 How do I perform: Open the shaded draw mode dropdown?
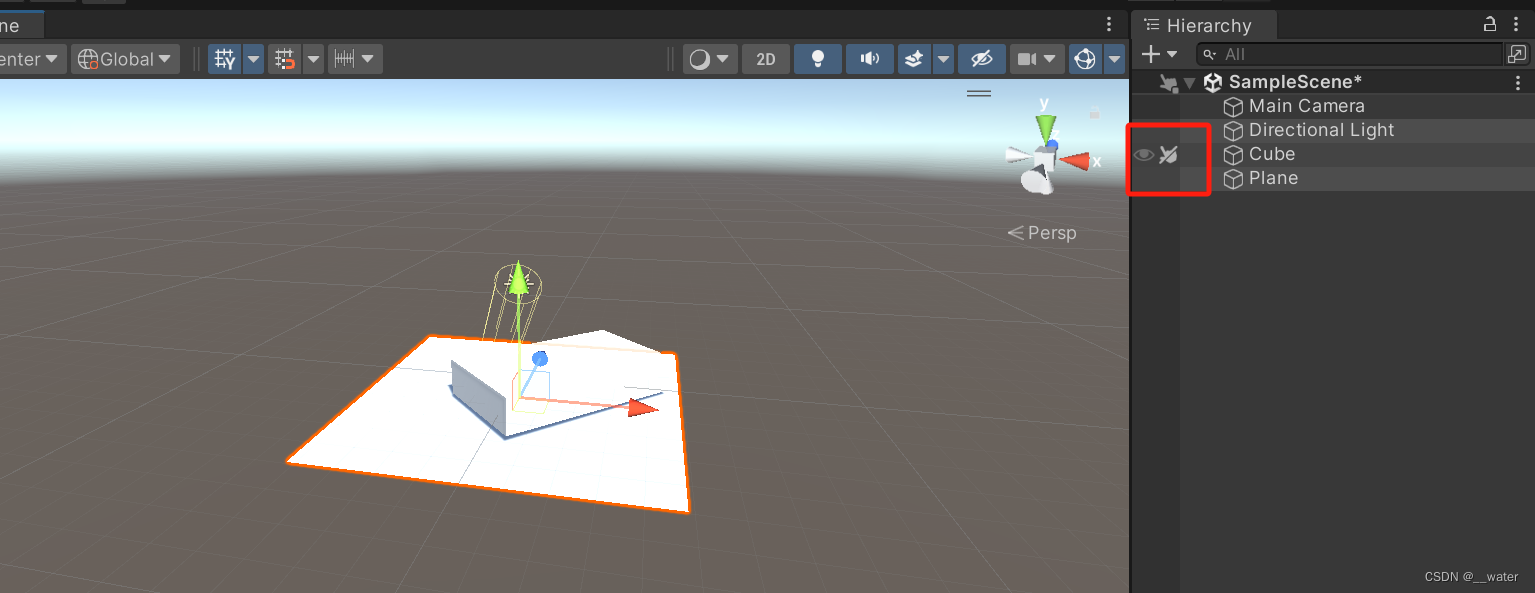coord(709,58)
